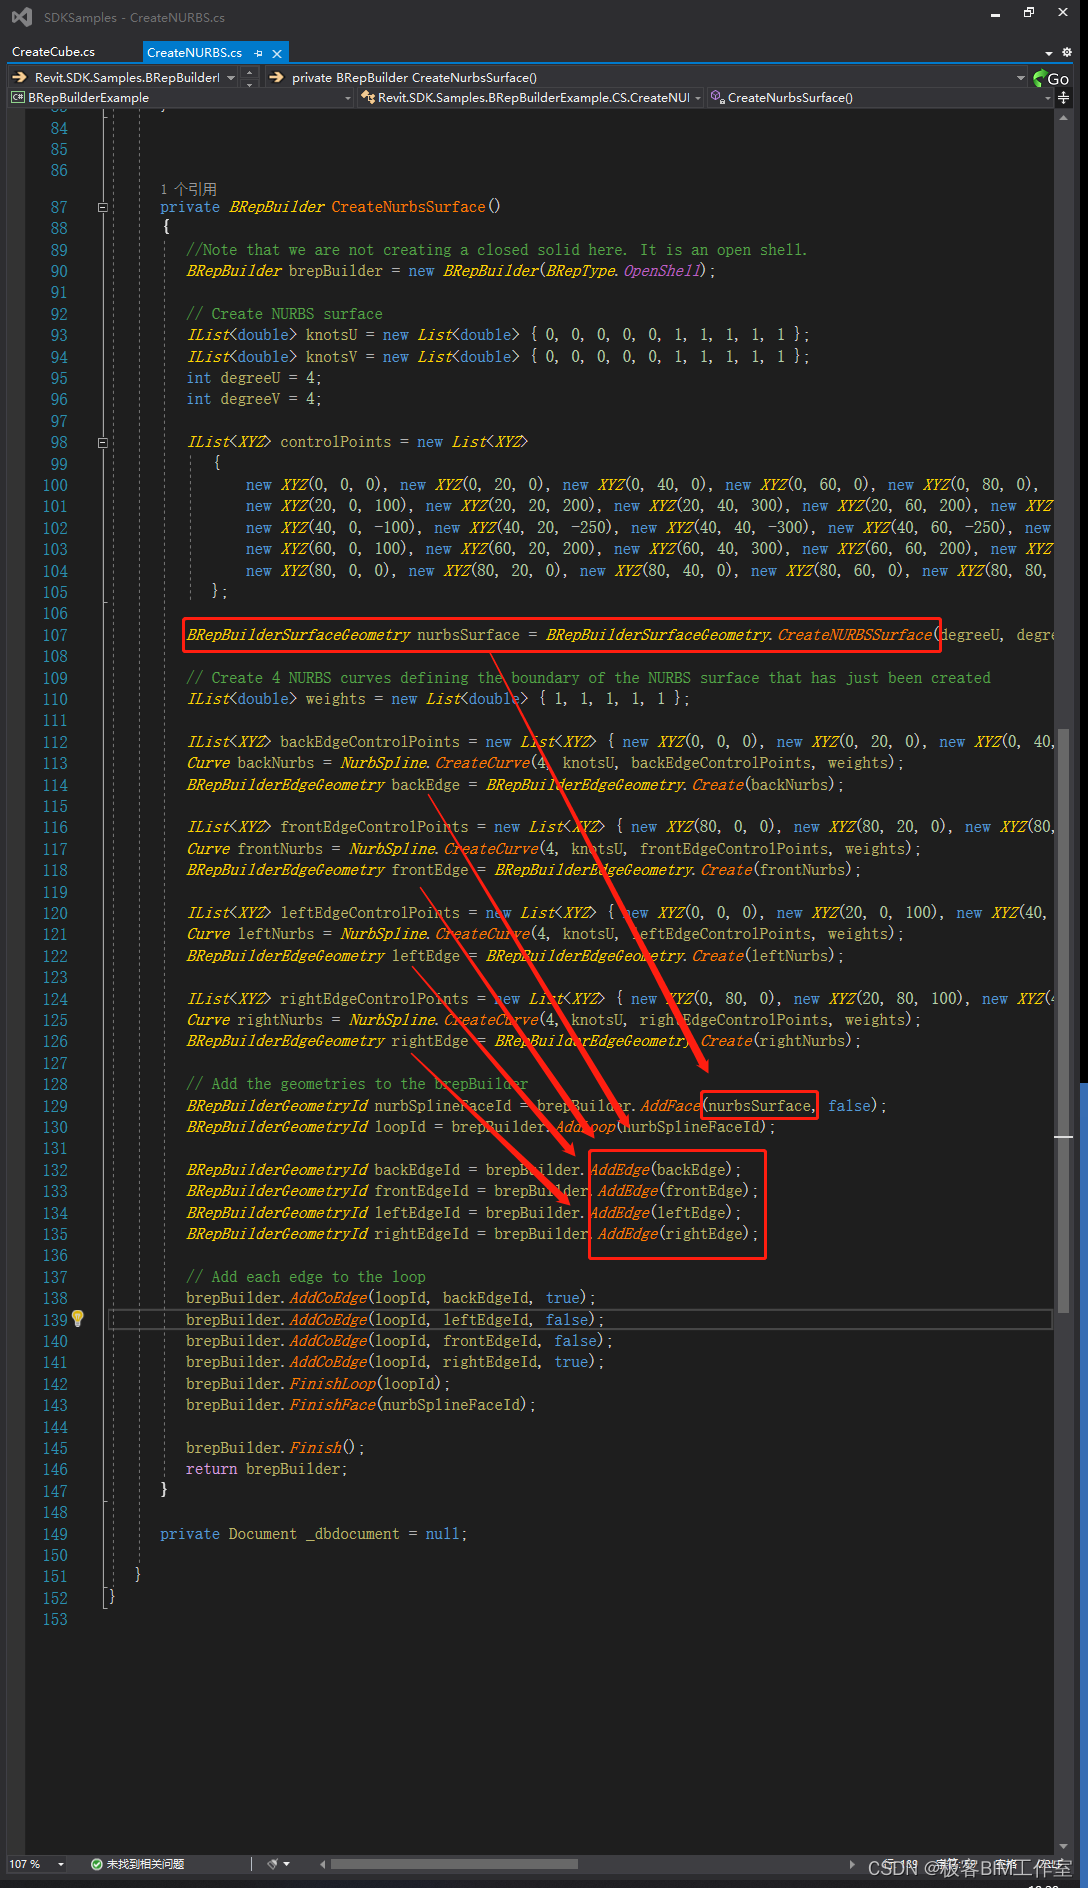The width and height of the screenshot is (1088, 1888).
Task: Switch to the CreateCube.cs tab
Action: coord(54,52)
